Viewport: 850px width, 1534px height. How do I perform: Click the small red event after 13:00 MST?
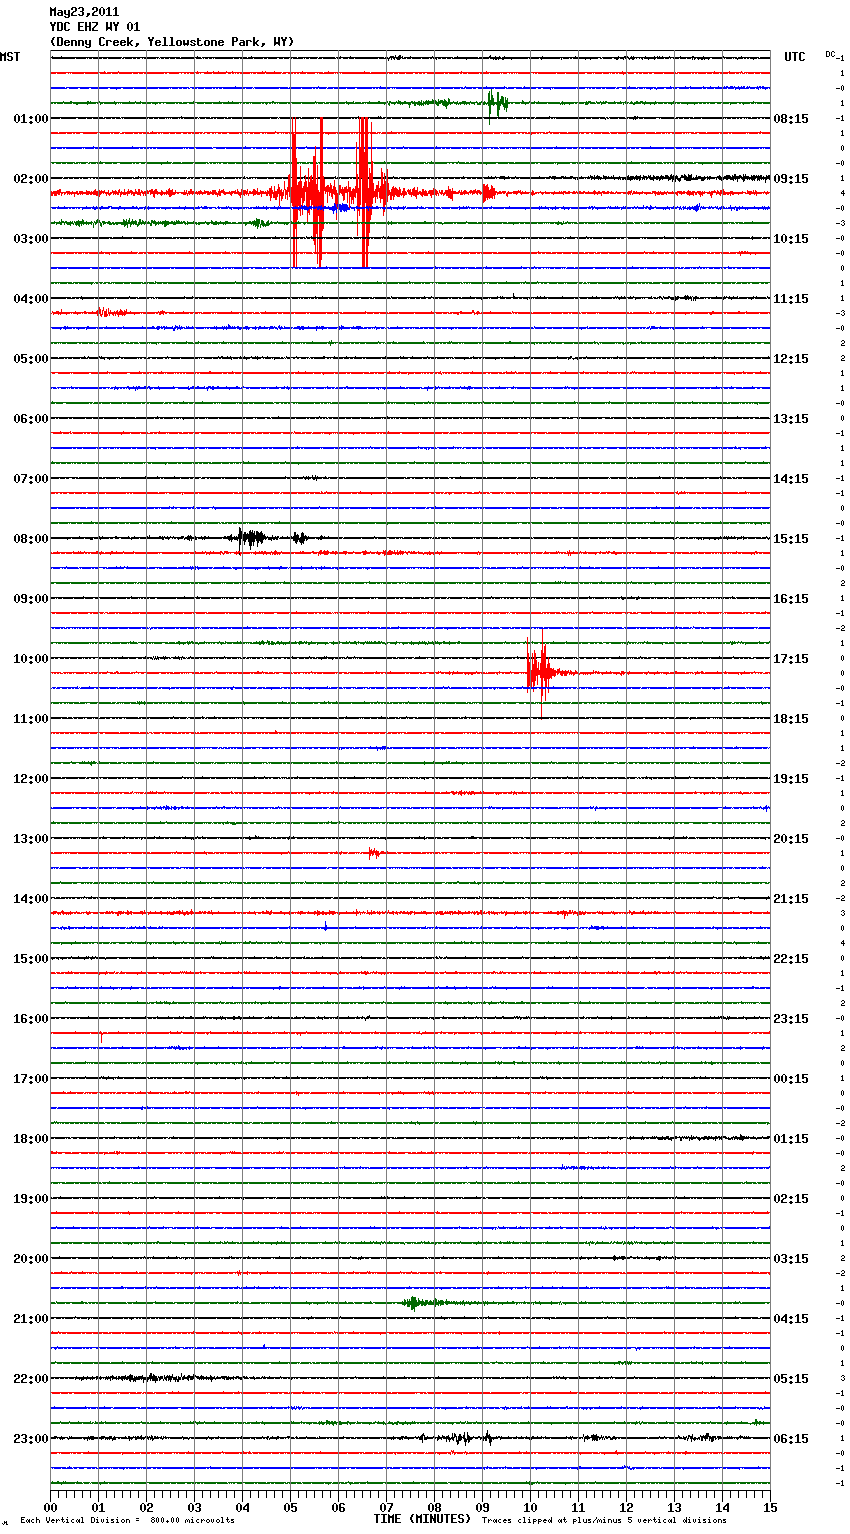coord(374,853)
